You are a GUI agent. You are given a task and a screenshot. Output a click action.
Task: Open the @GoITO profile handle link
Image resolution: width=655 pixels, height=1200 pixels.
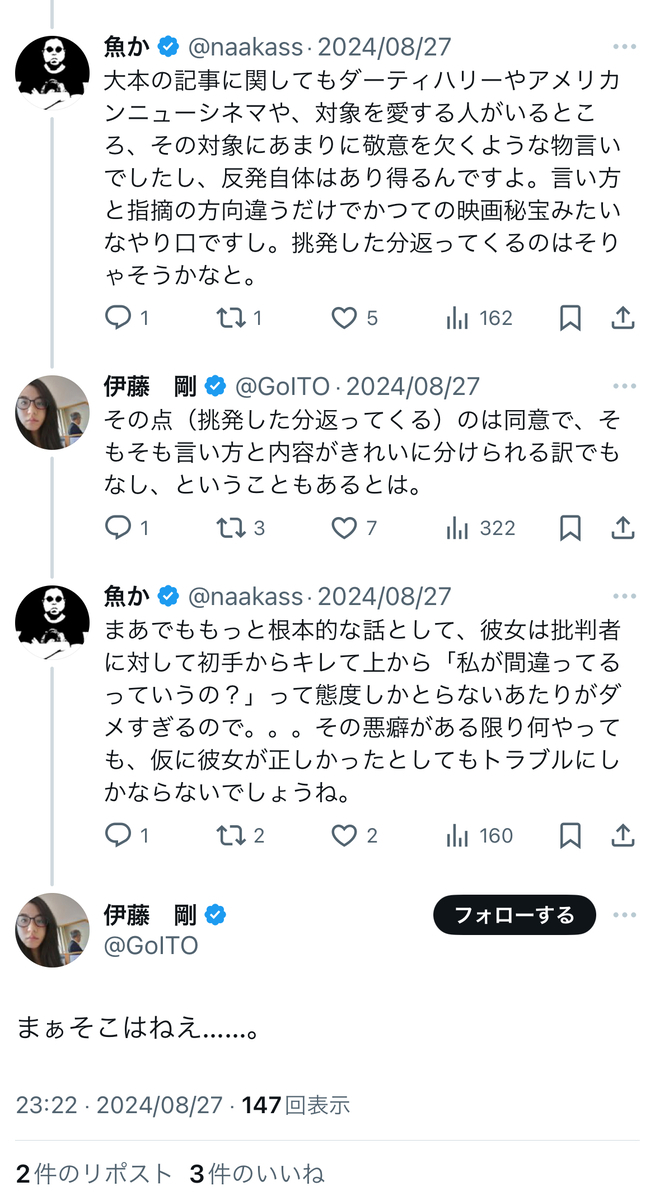coord(151,945)
